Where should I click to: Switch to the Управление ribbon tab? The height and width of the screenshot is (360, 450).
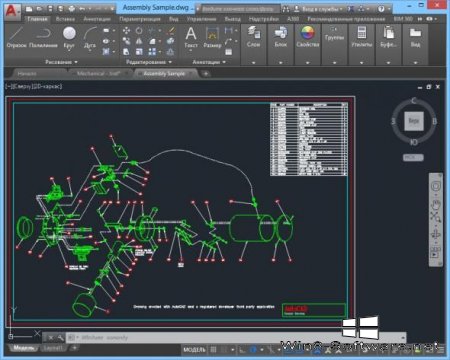coord(201,19)
